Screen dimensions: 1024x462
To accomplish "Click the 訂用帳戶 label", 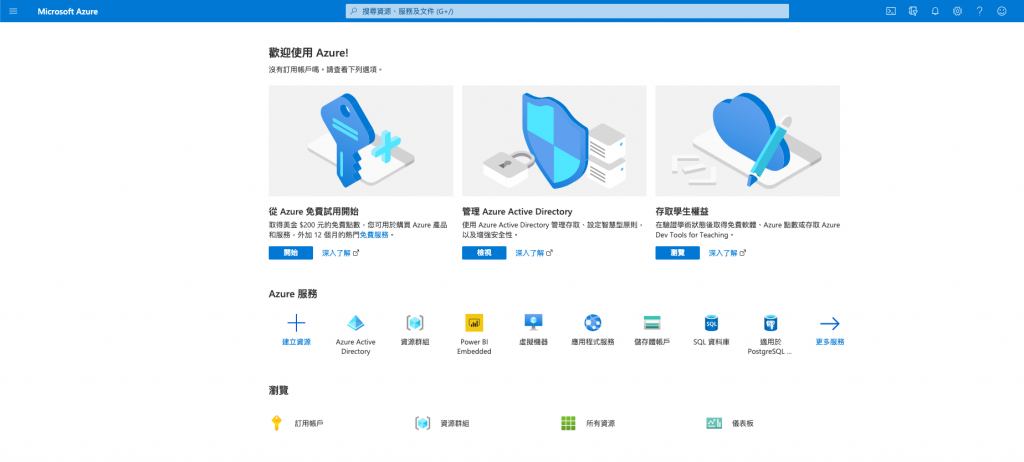I will (309, 423).
